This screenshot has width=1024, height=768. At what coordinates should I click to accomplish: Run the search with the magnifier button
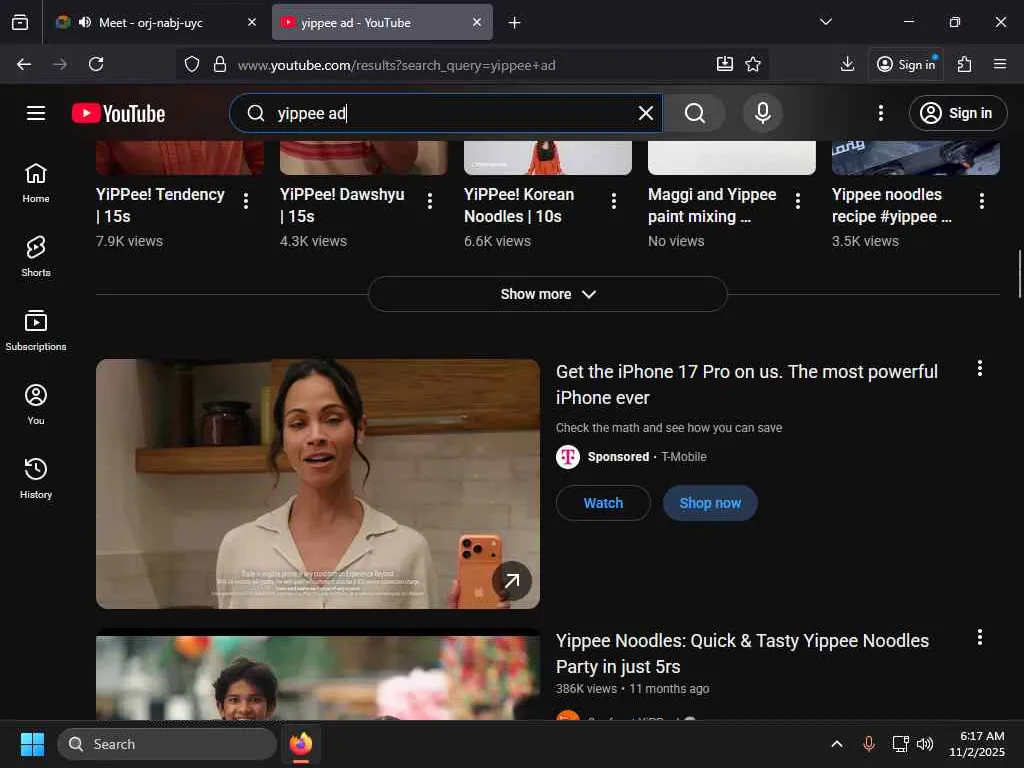(695, 113)
